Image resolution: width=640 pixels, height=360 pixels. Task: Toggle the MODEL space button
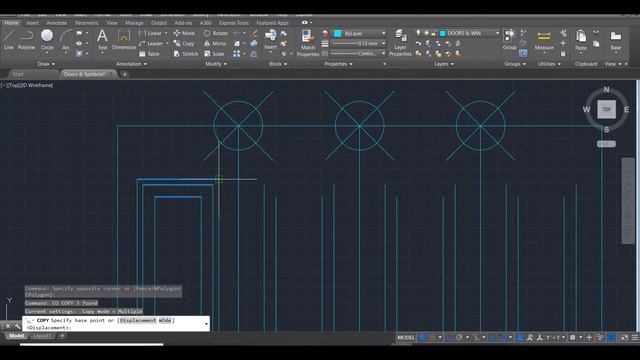point(405,337)
